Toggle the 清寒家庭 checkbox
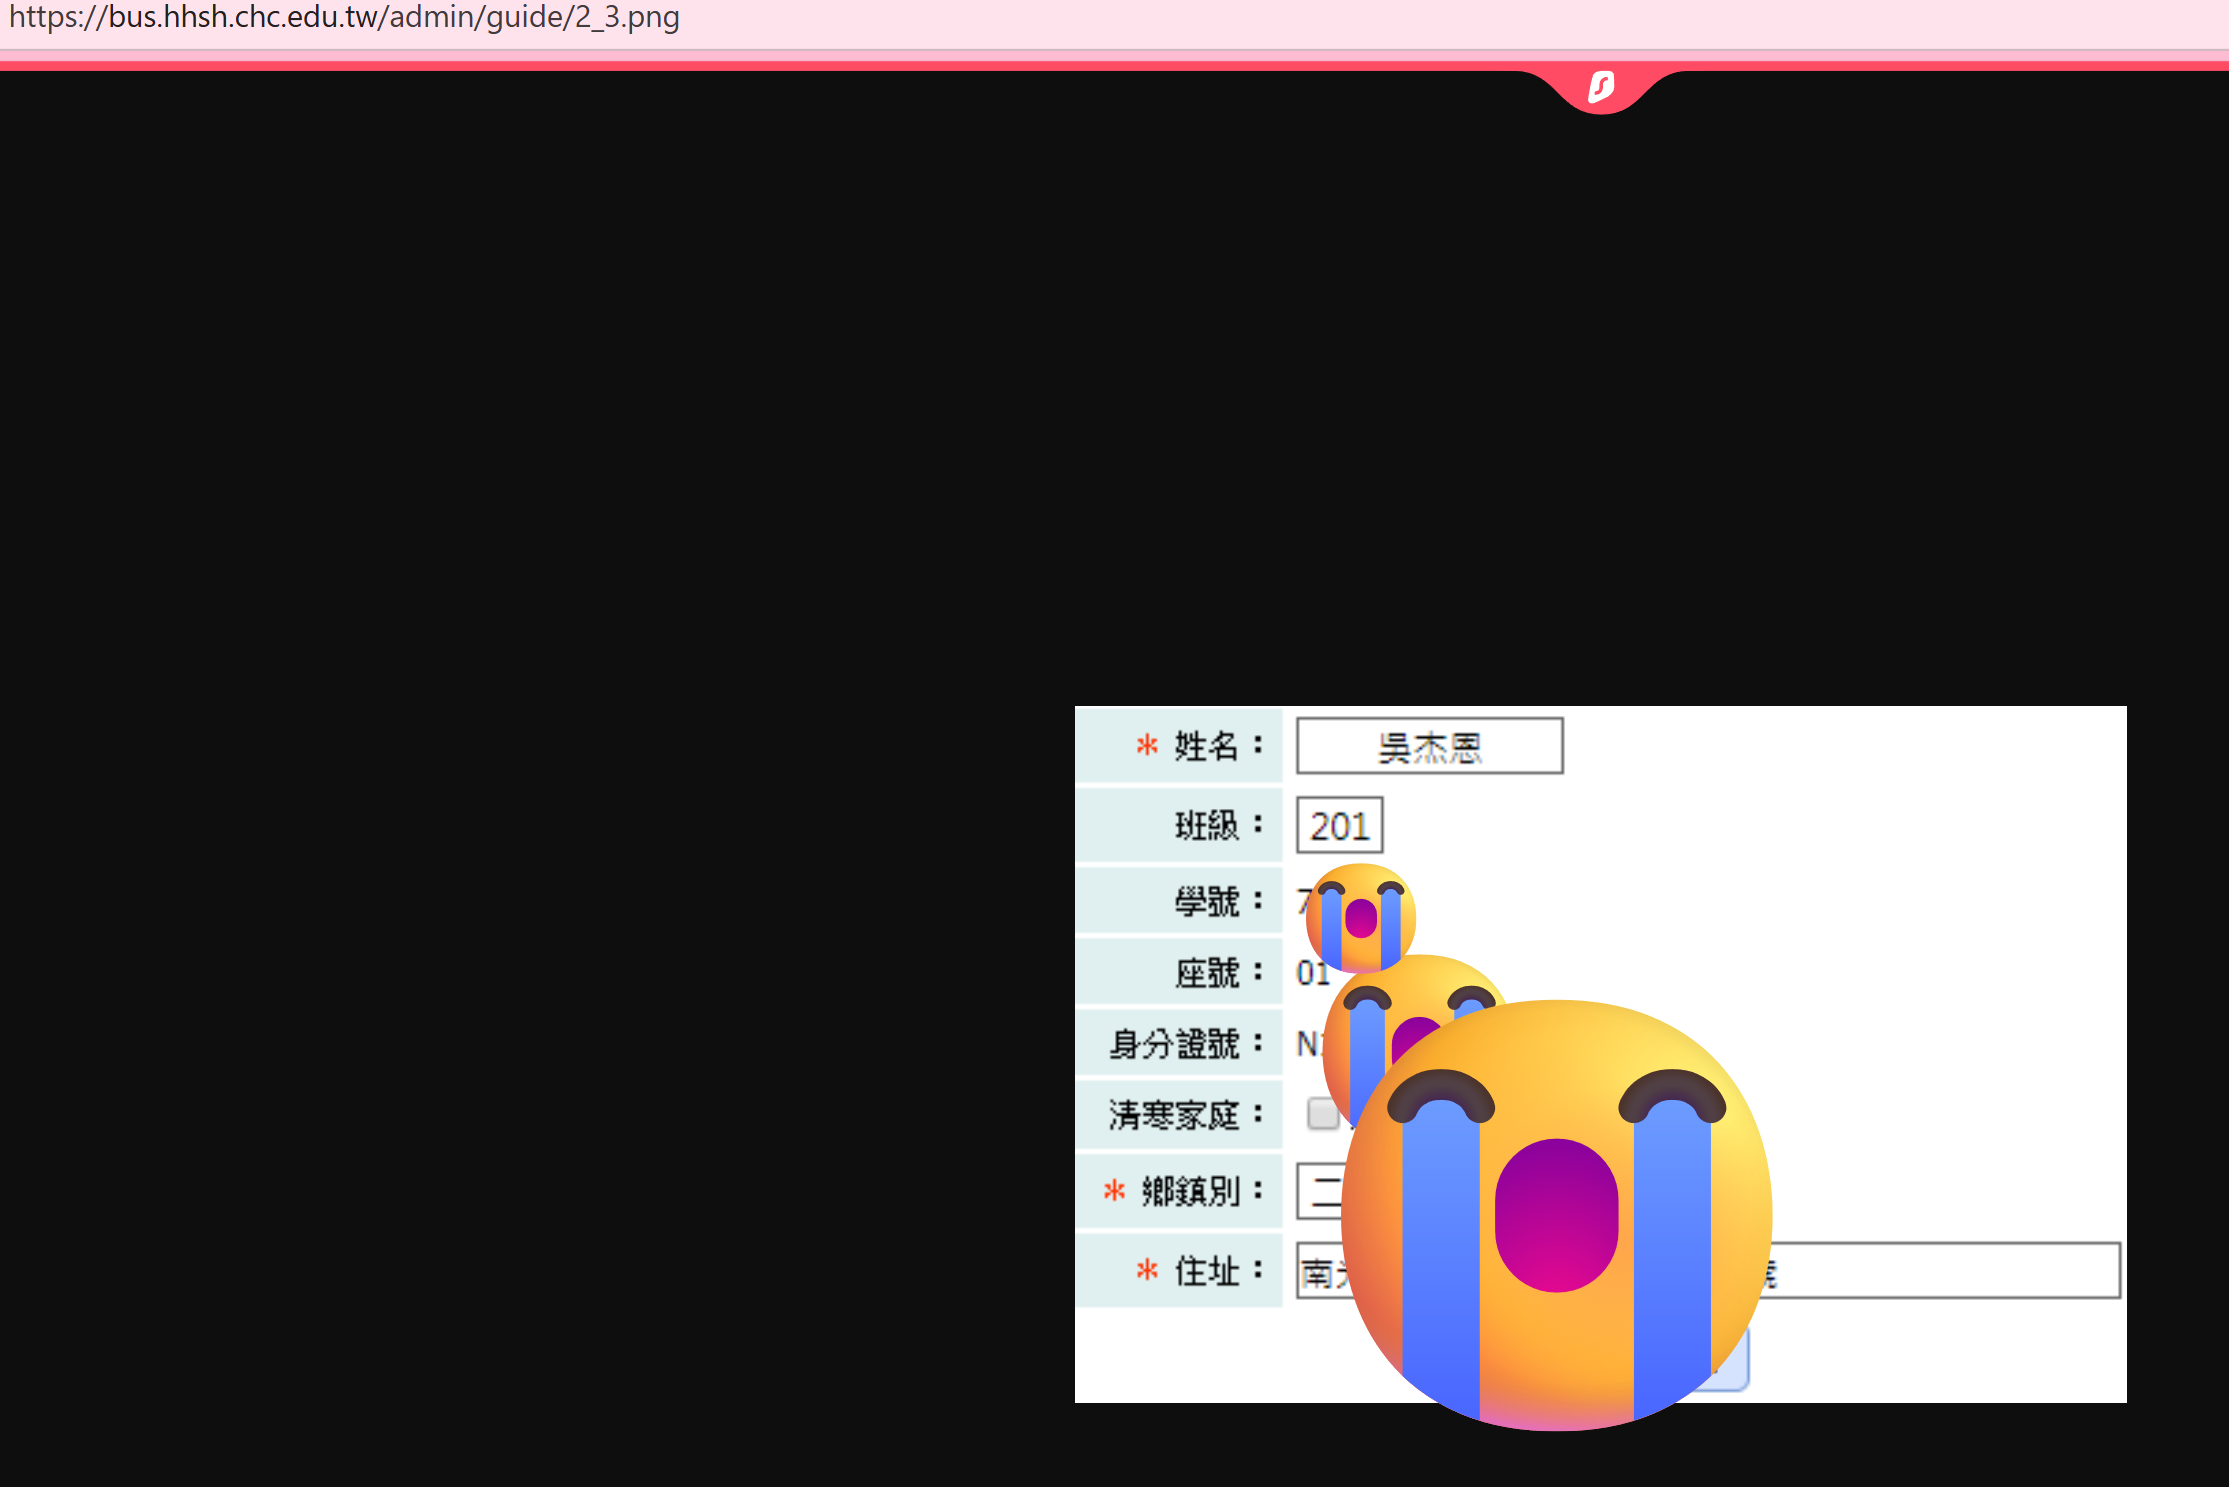The height and width of the screenshot is (1487, 2229). [x=1322, y=1113]
